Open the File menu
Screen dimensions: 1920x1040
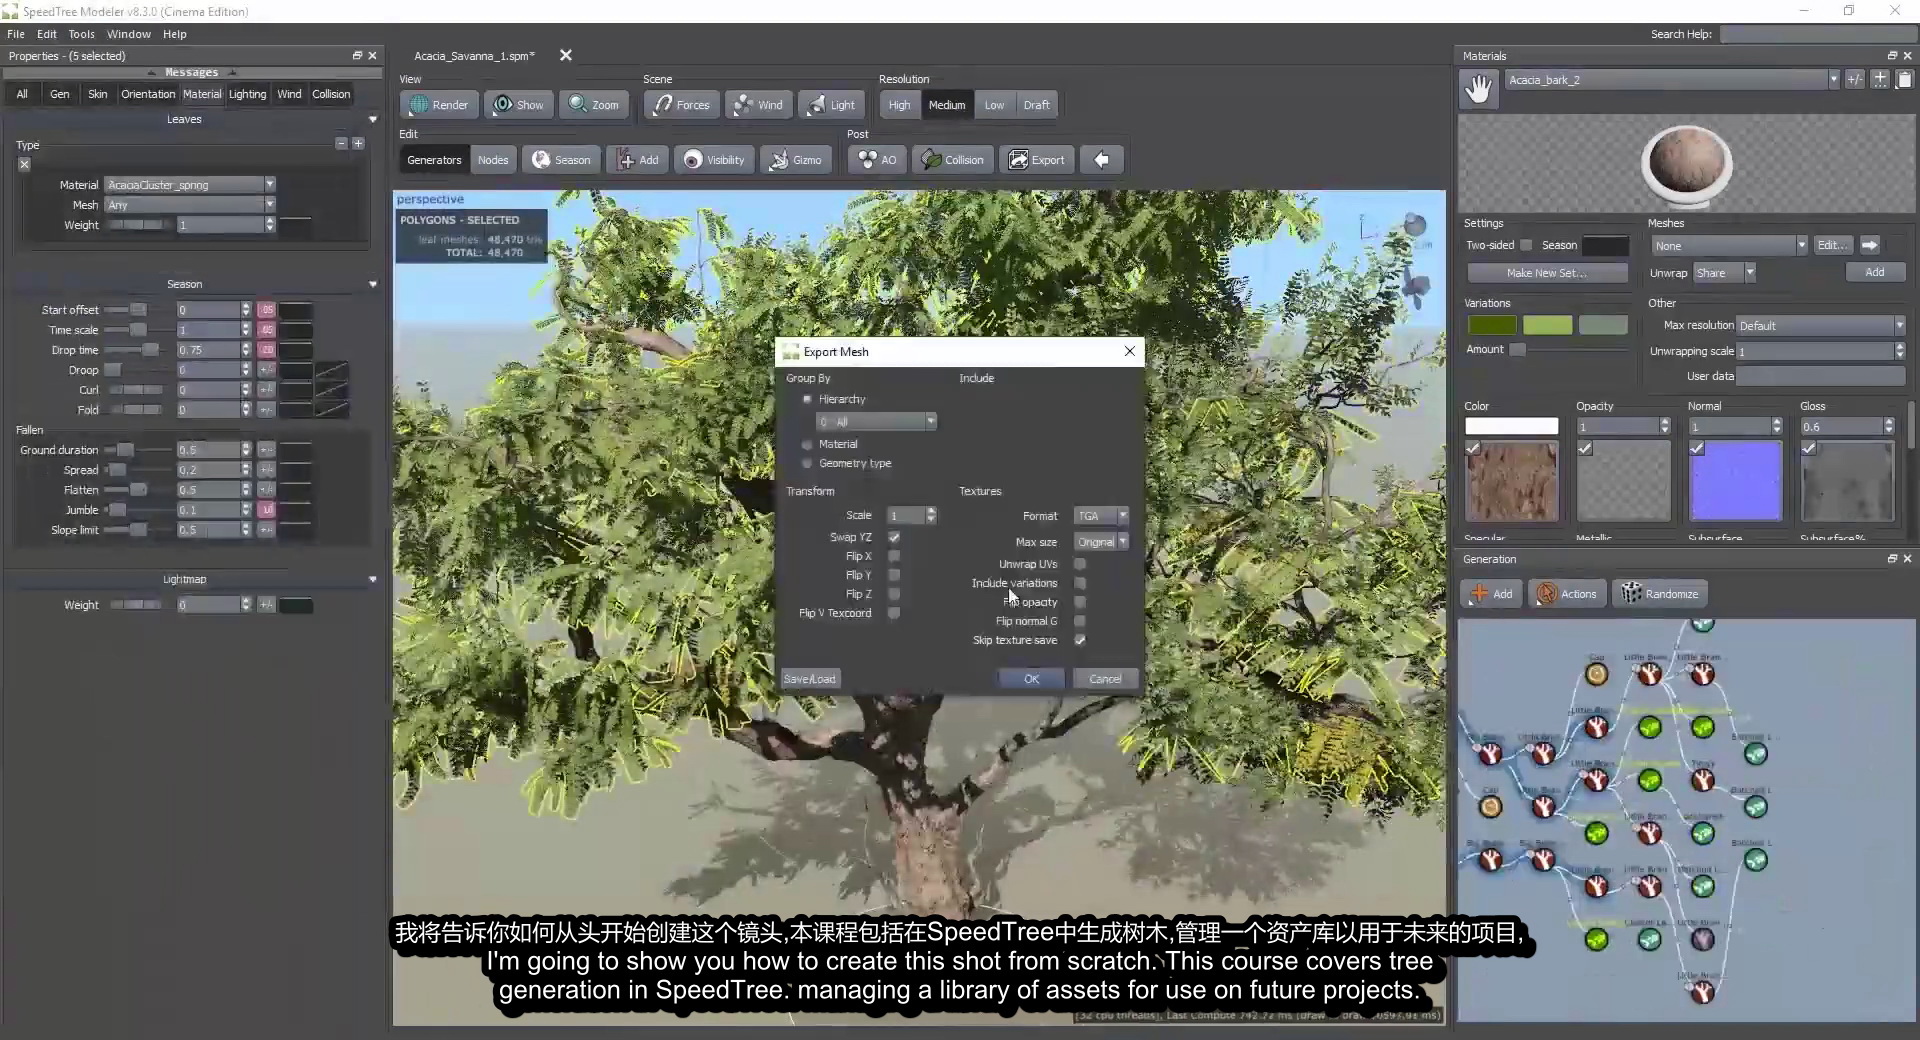16,34
